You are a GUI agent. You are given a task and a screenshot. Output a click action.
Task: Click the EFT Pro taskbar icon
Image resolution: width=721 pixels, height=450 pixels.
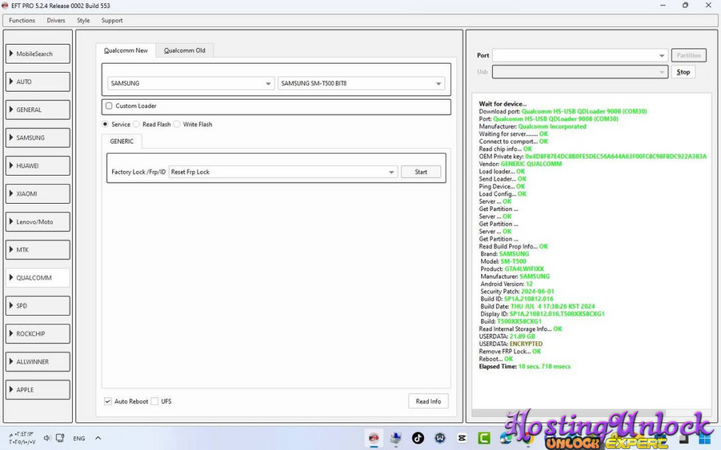tap(374, 438)
